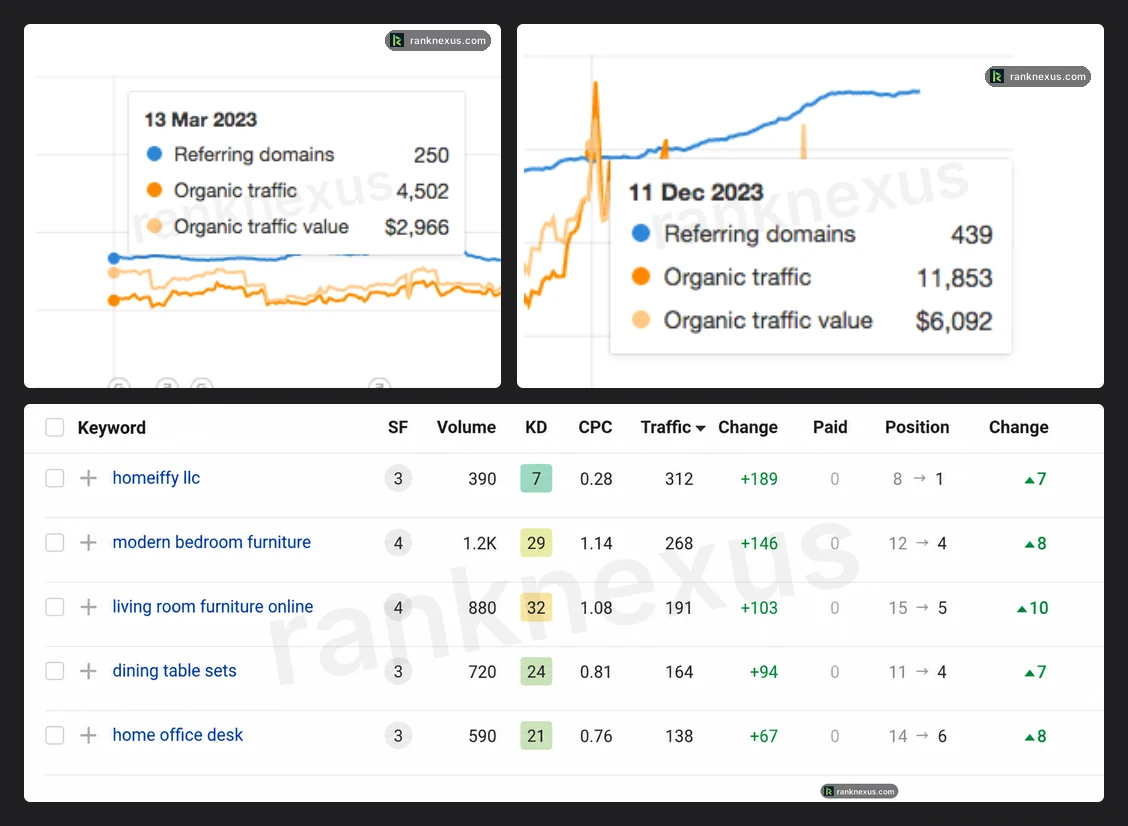Open the living room furniture online link

click(x=212, y=607)
